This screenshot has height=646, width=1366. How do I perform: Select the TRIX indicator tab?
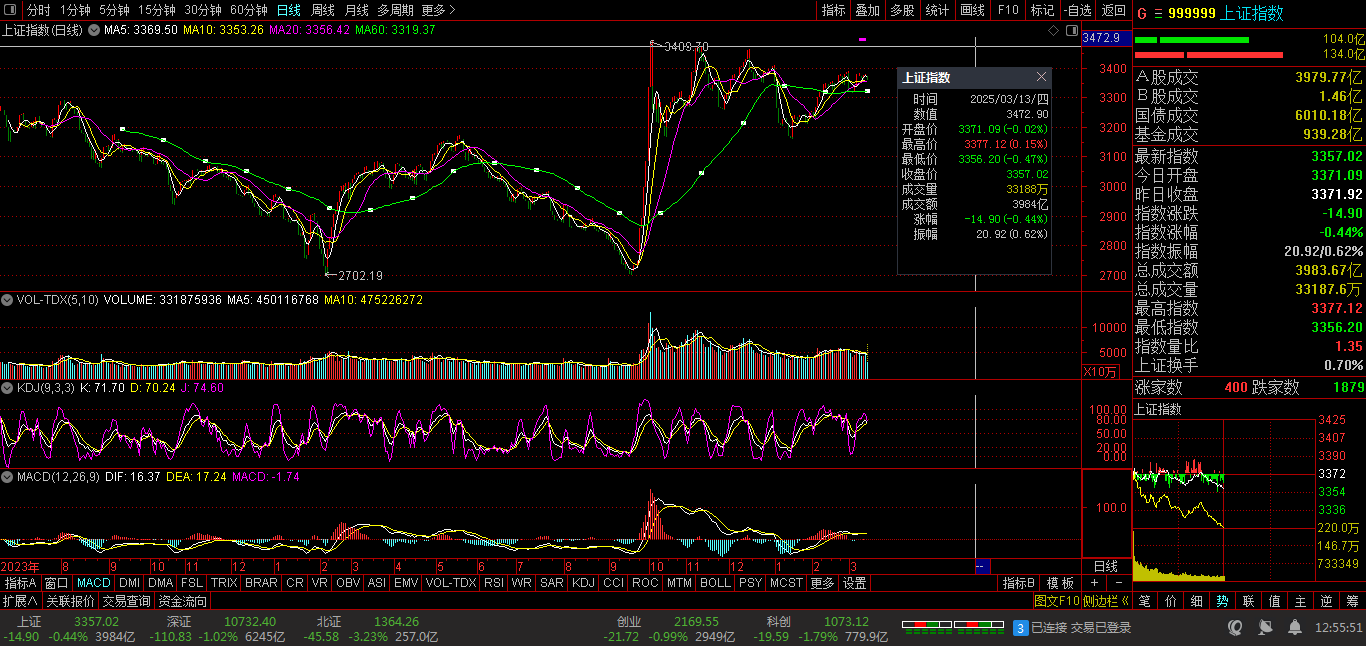(x=224, y=583)
